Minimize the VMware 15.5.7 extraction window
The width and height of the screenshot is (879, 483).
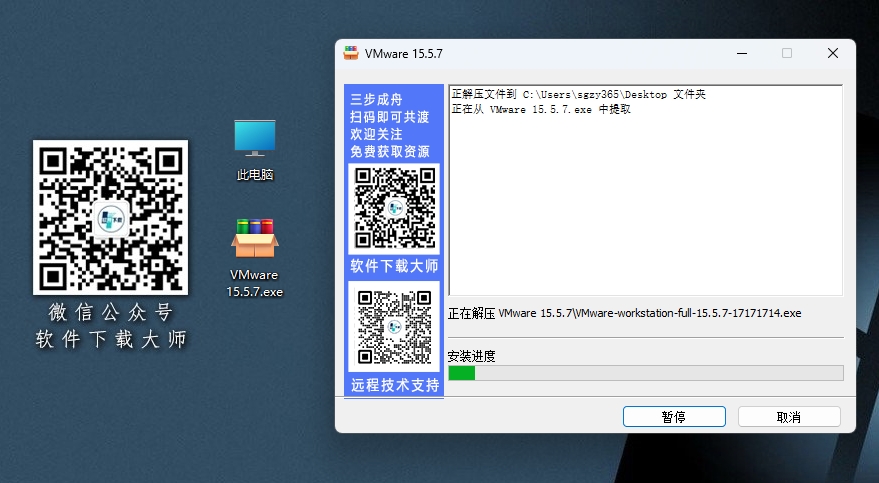coord(742,53)
